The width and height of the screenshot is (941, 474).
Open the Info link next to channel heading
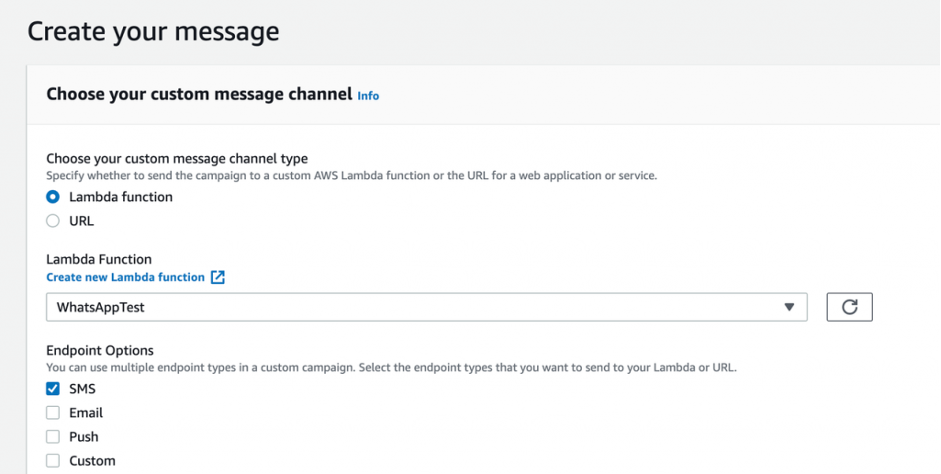368,95
